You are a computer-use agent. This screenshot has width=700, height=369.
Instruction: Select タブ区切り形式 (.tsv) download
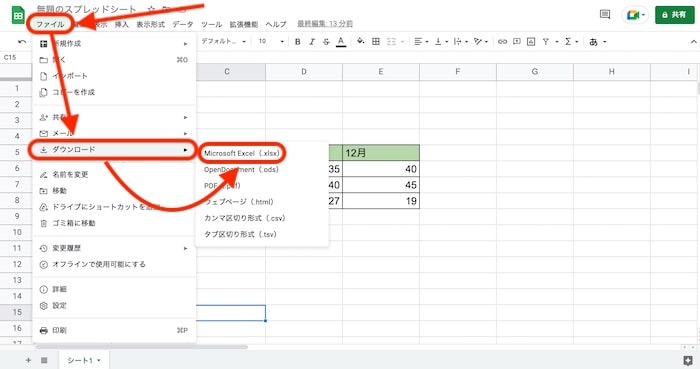[x=262, y=234]
